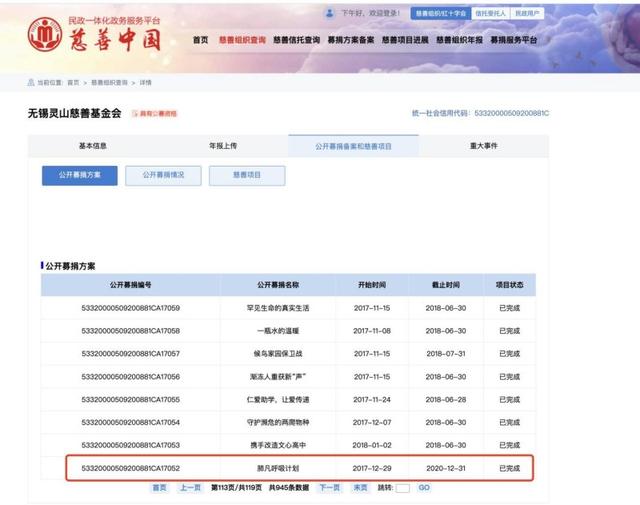Click record number ending in CA17055
The height and width of the screenshot is (505, 640).
pyautogui.click(x=131, y=399)
